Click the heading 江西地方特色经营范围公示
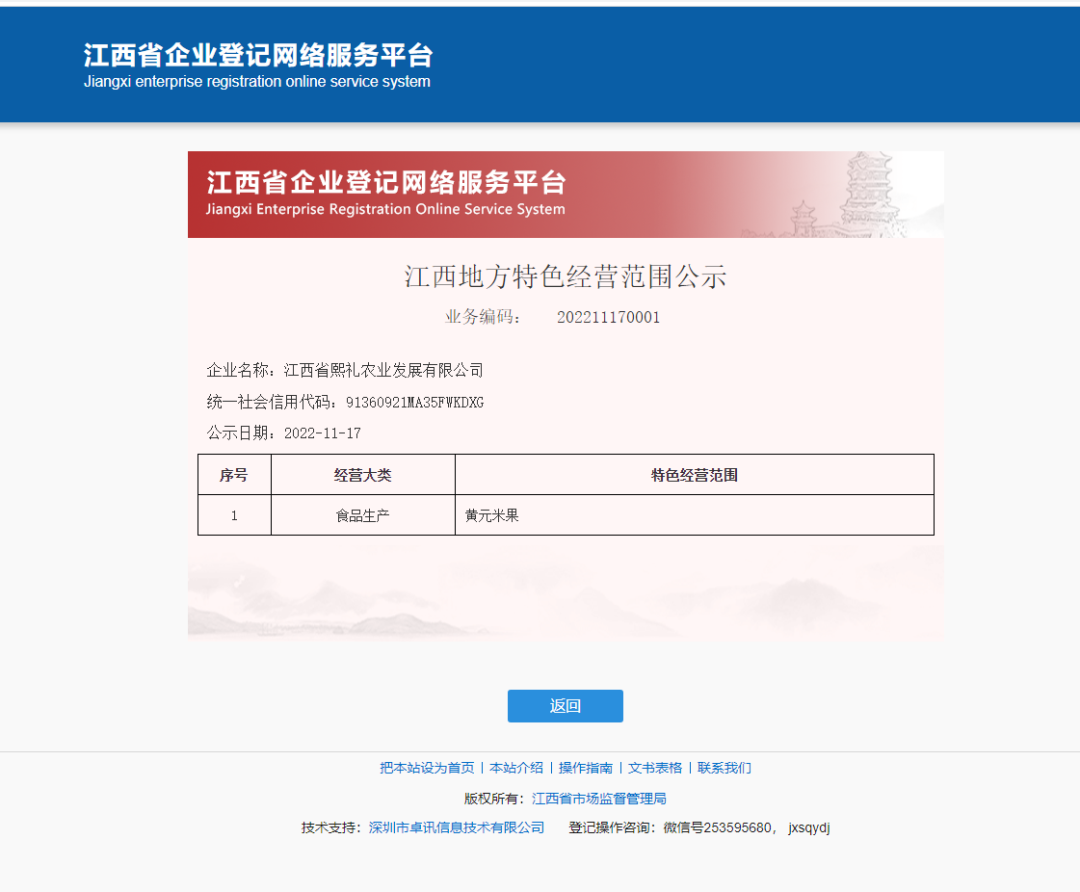This screenshot has height=892, width=1080. (x=565, y=277)
